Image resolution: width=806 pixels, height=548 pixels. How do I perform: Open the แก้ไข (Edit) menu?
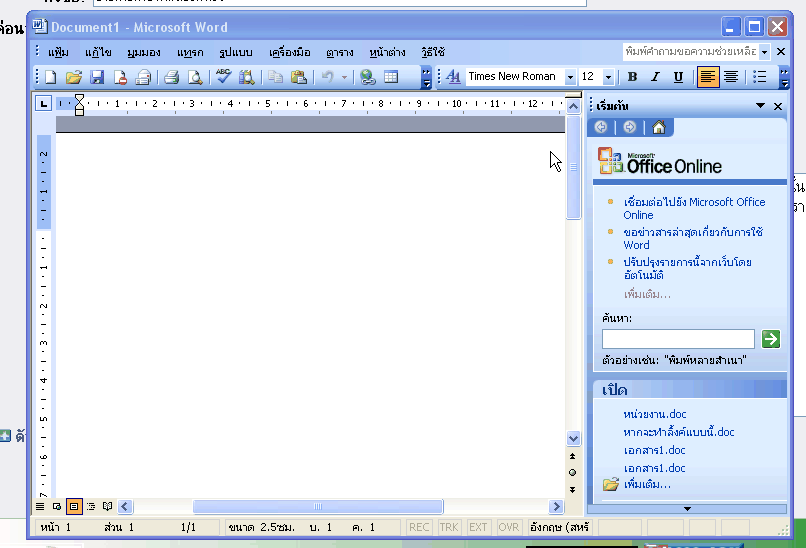[x=98, y=52]
